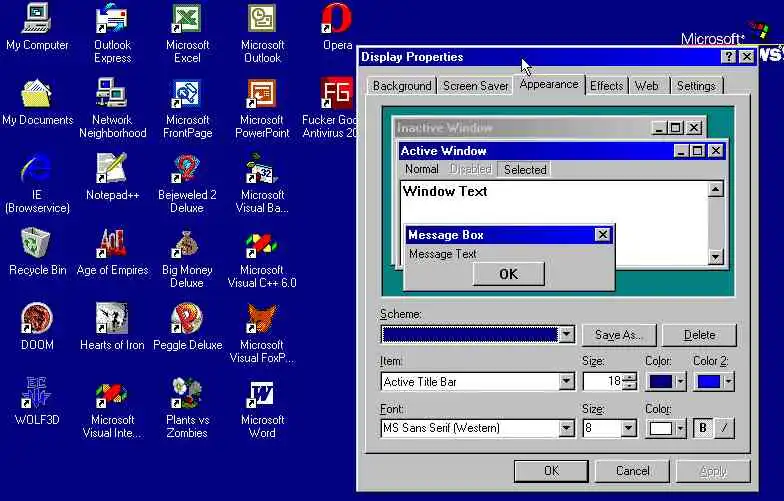The image size is (784, 501).
Task: Switch to the Effects tab
Action: pos(606,86)
